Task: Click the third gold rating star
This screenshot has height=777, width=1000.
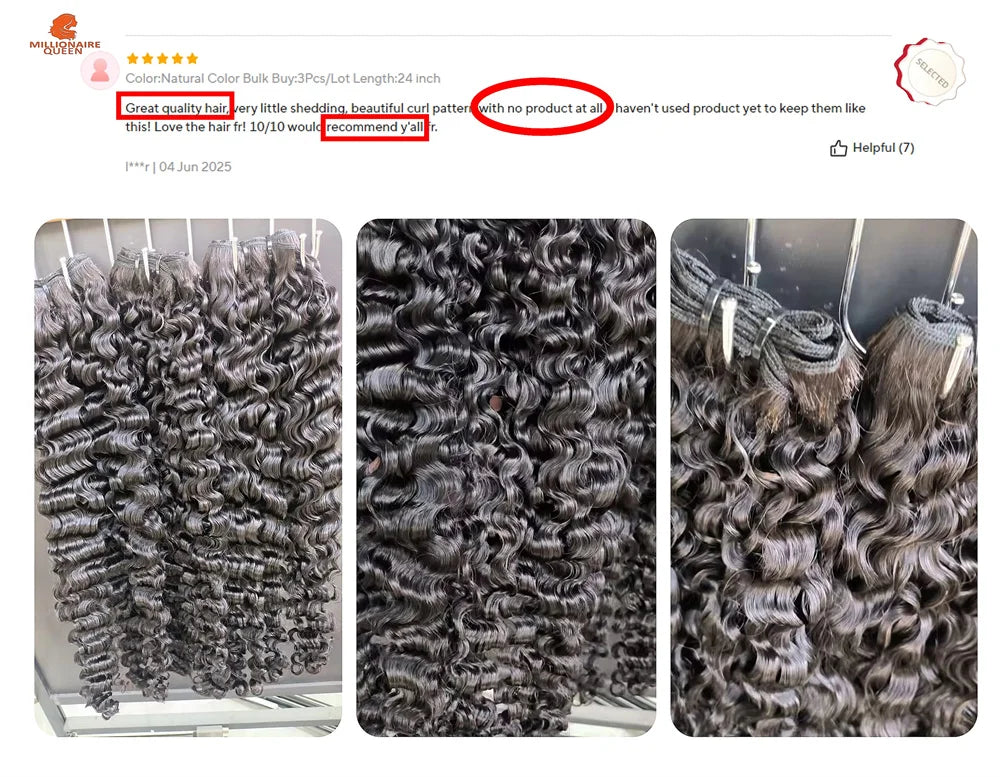Action: click(162, 59)
